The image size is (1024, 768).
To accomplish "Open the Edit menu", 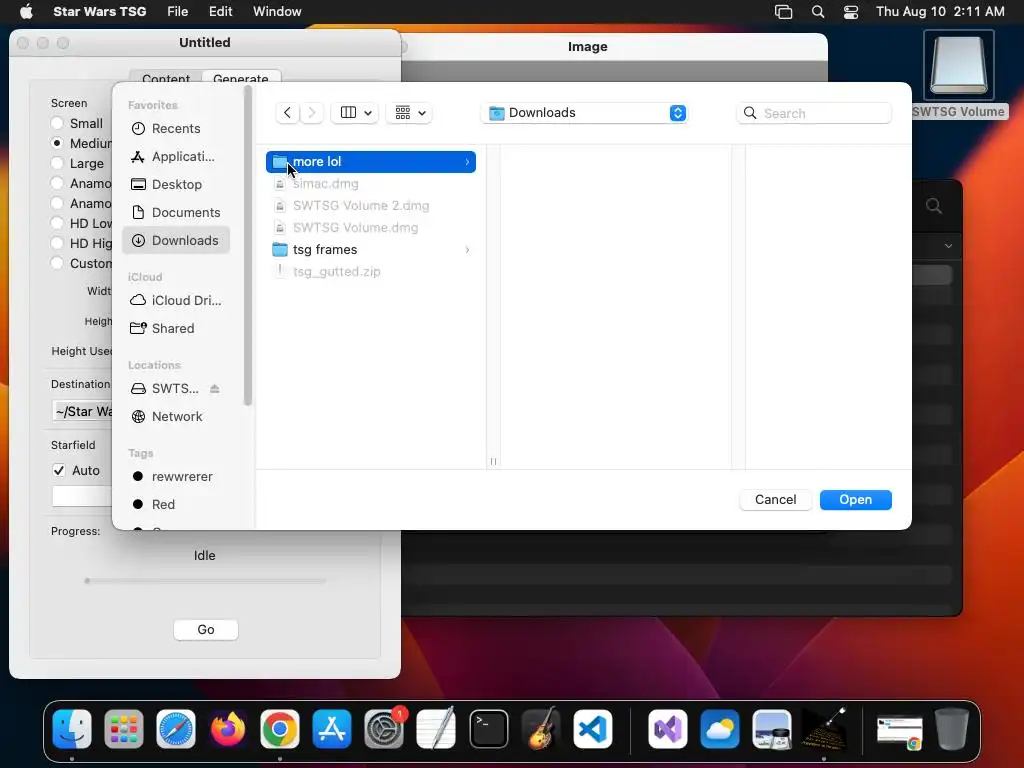I will click(x=221, y=11).
